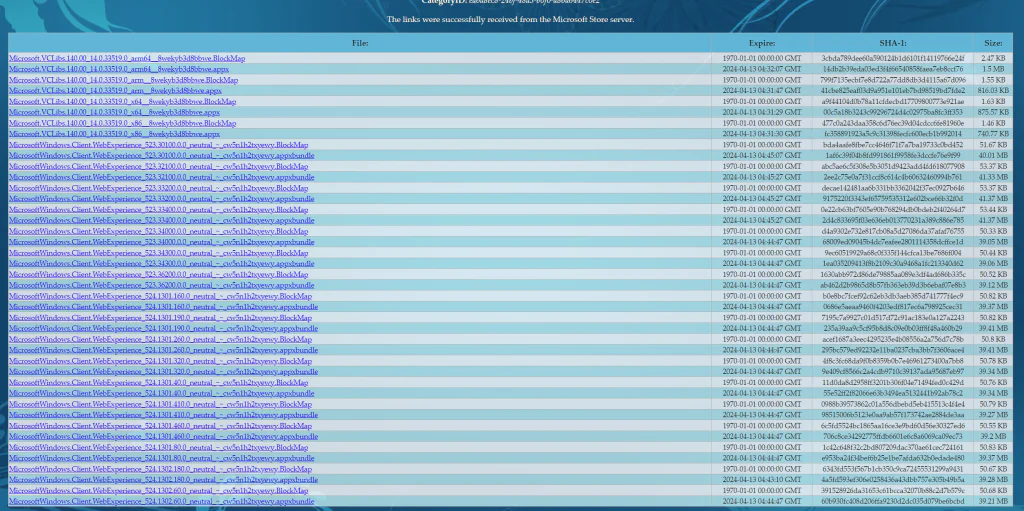Download WebExperience 523.33200.0.0 appxbundle
Image resolution: width=1024 pixels, height=511 pixels.
(161, 199)
